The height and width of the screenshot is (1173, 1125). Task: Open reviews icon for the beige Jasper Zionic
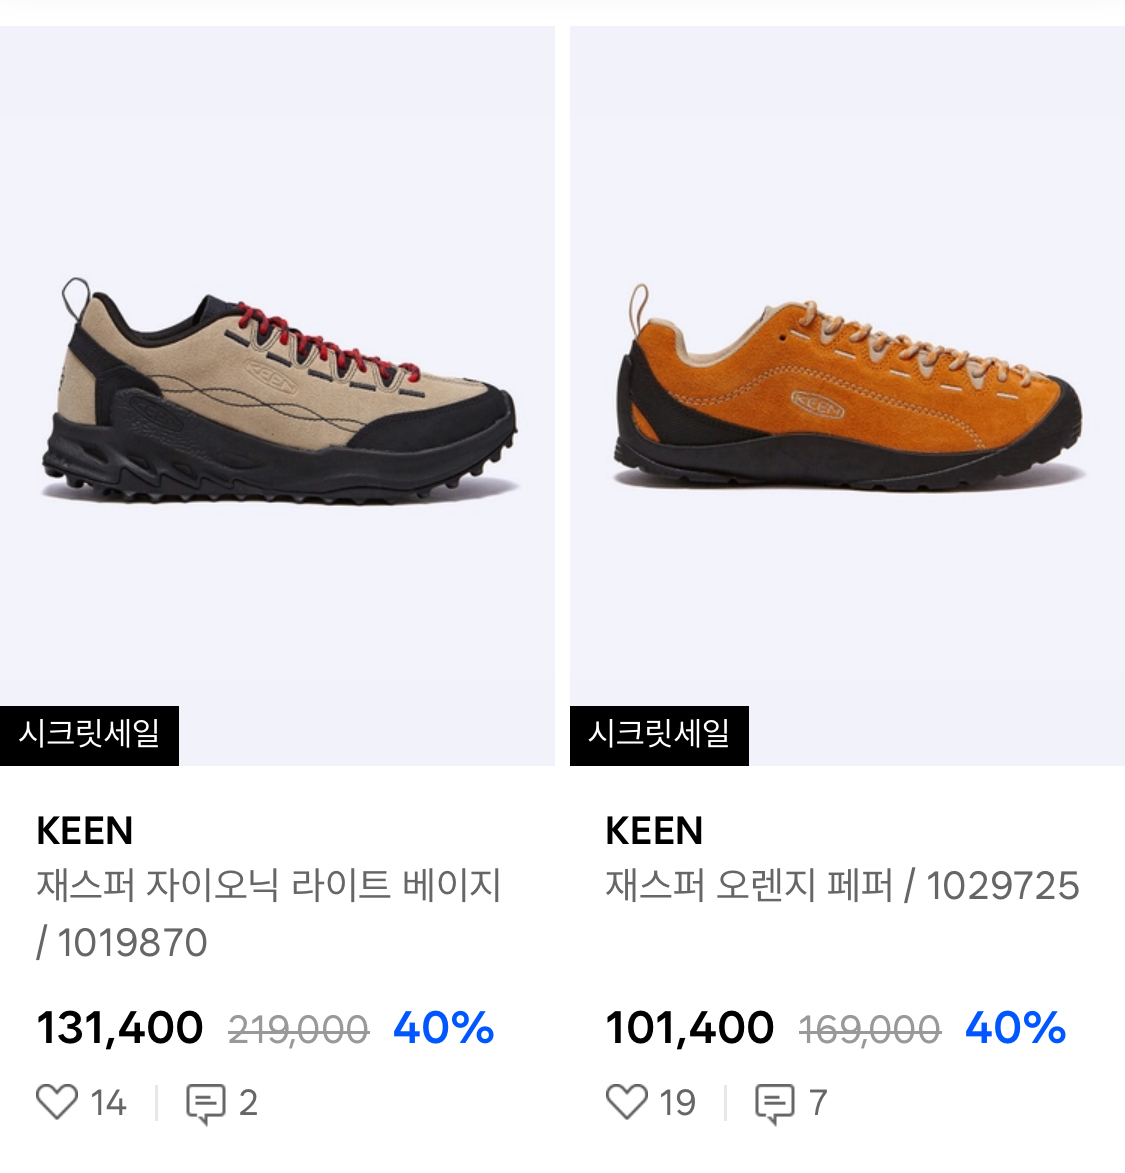pyautogui.click(x=206, y=1103)
